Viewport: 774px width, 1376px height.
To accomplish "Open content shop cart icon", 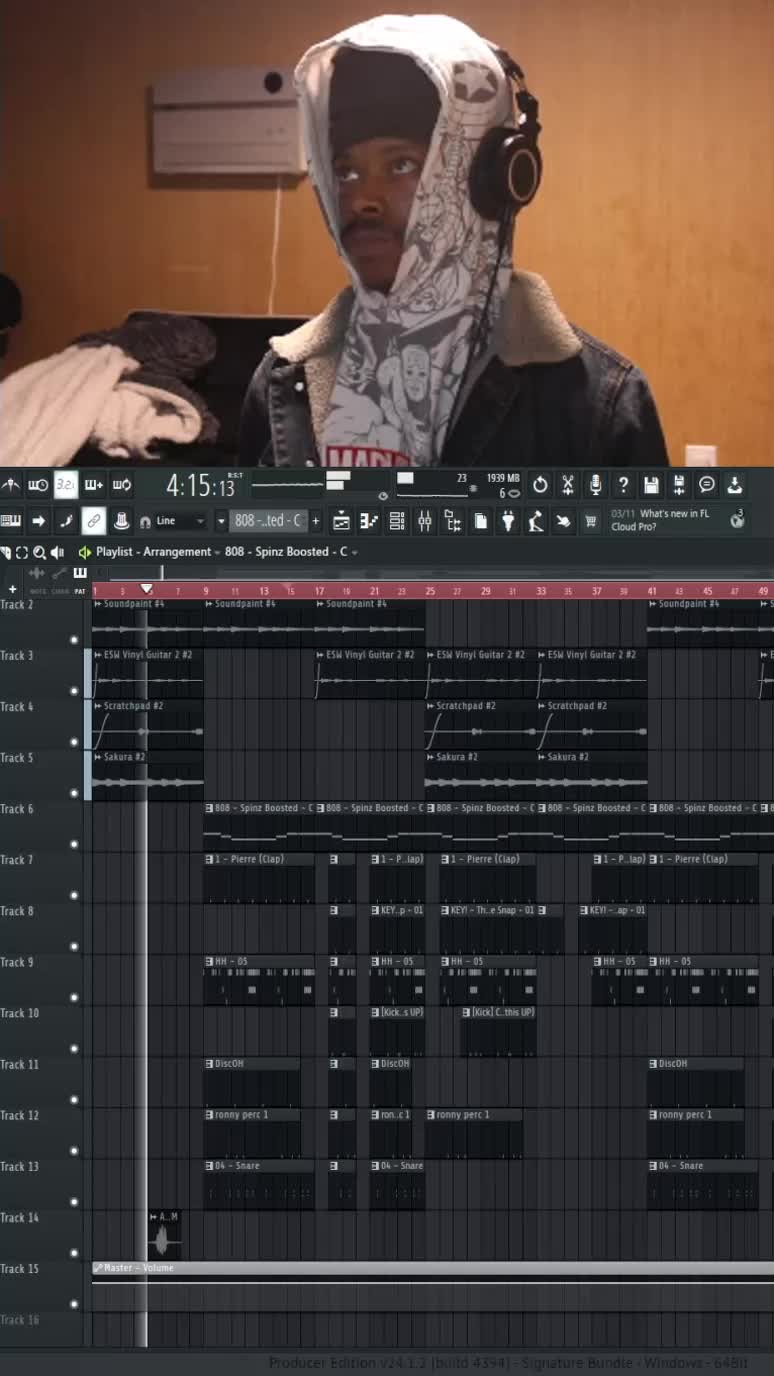I will click(x=591, y=520).
